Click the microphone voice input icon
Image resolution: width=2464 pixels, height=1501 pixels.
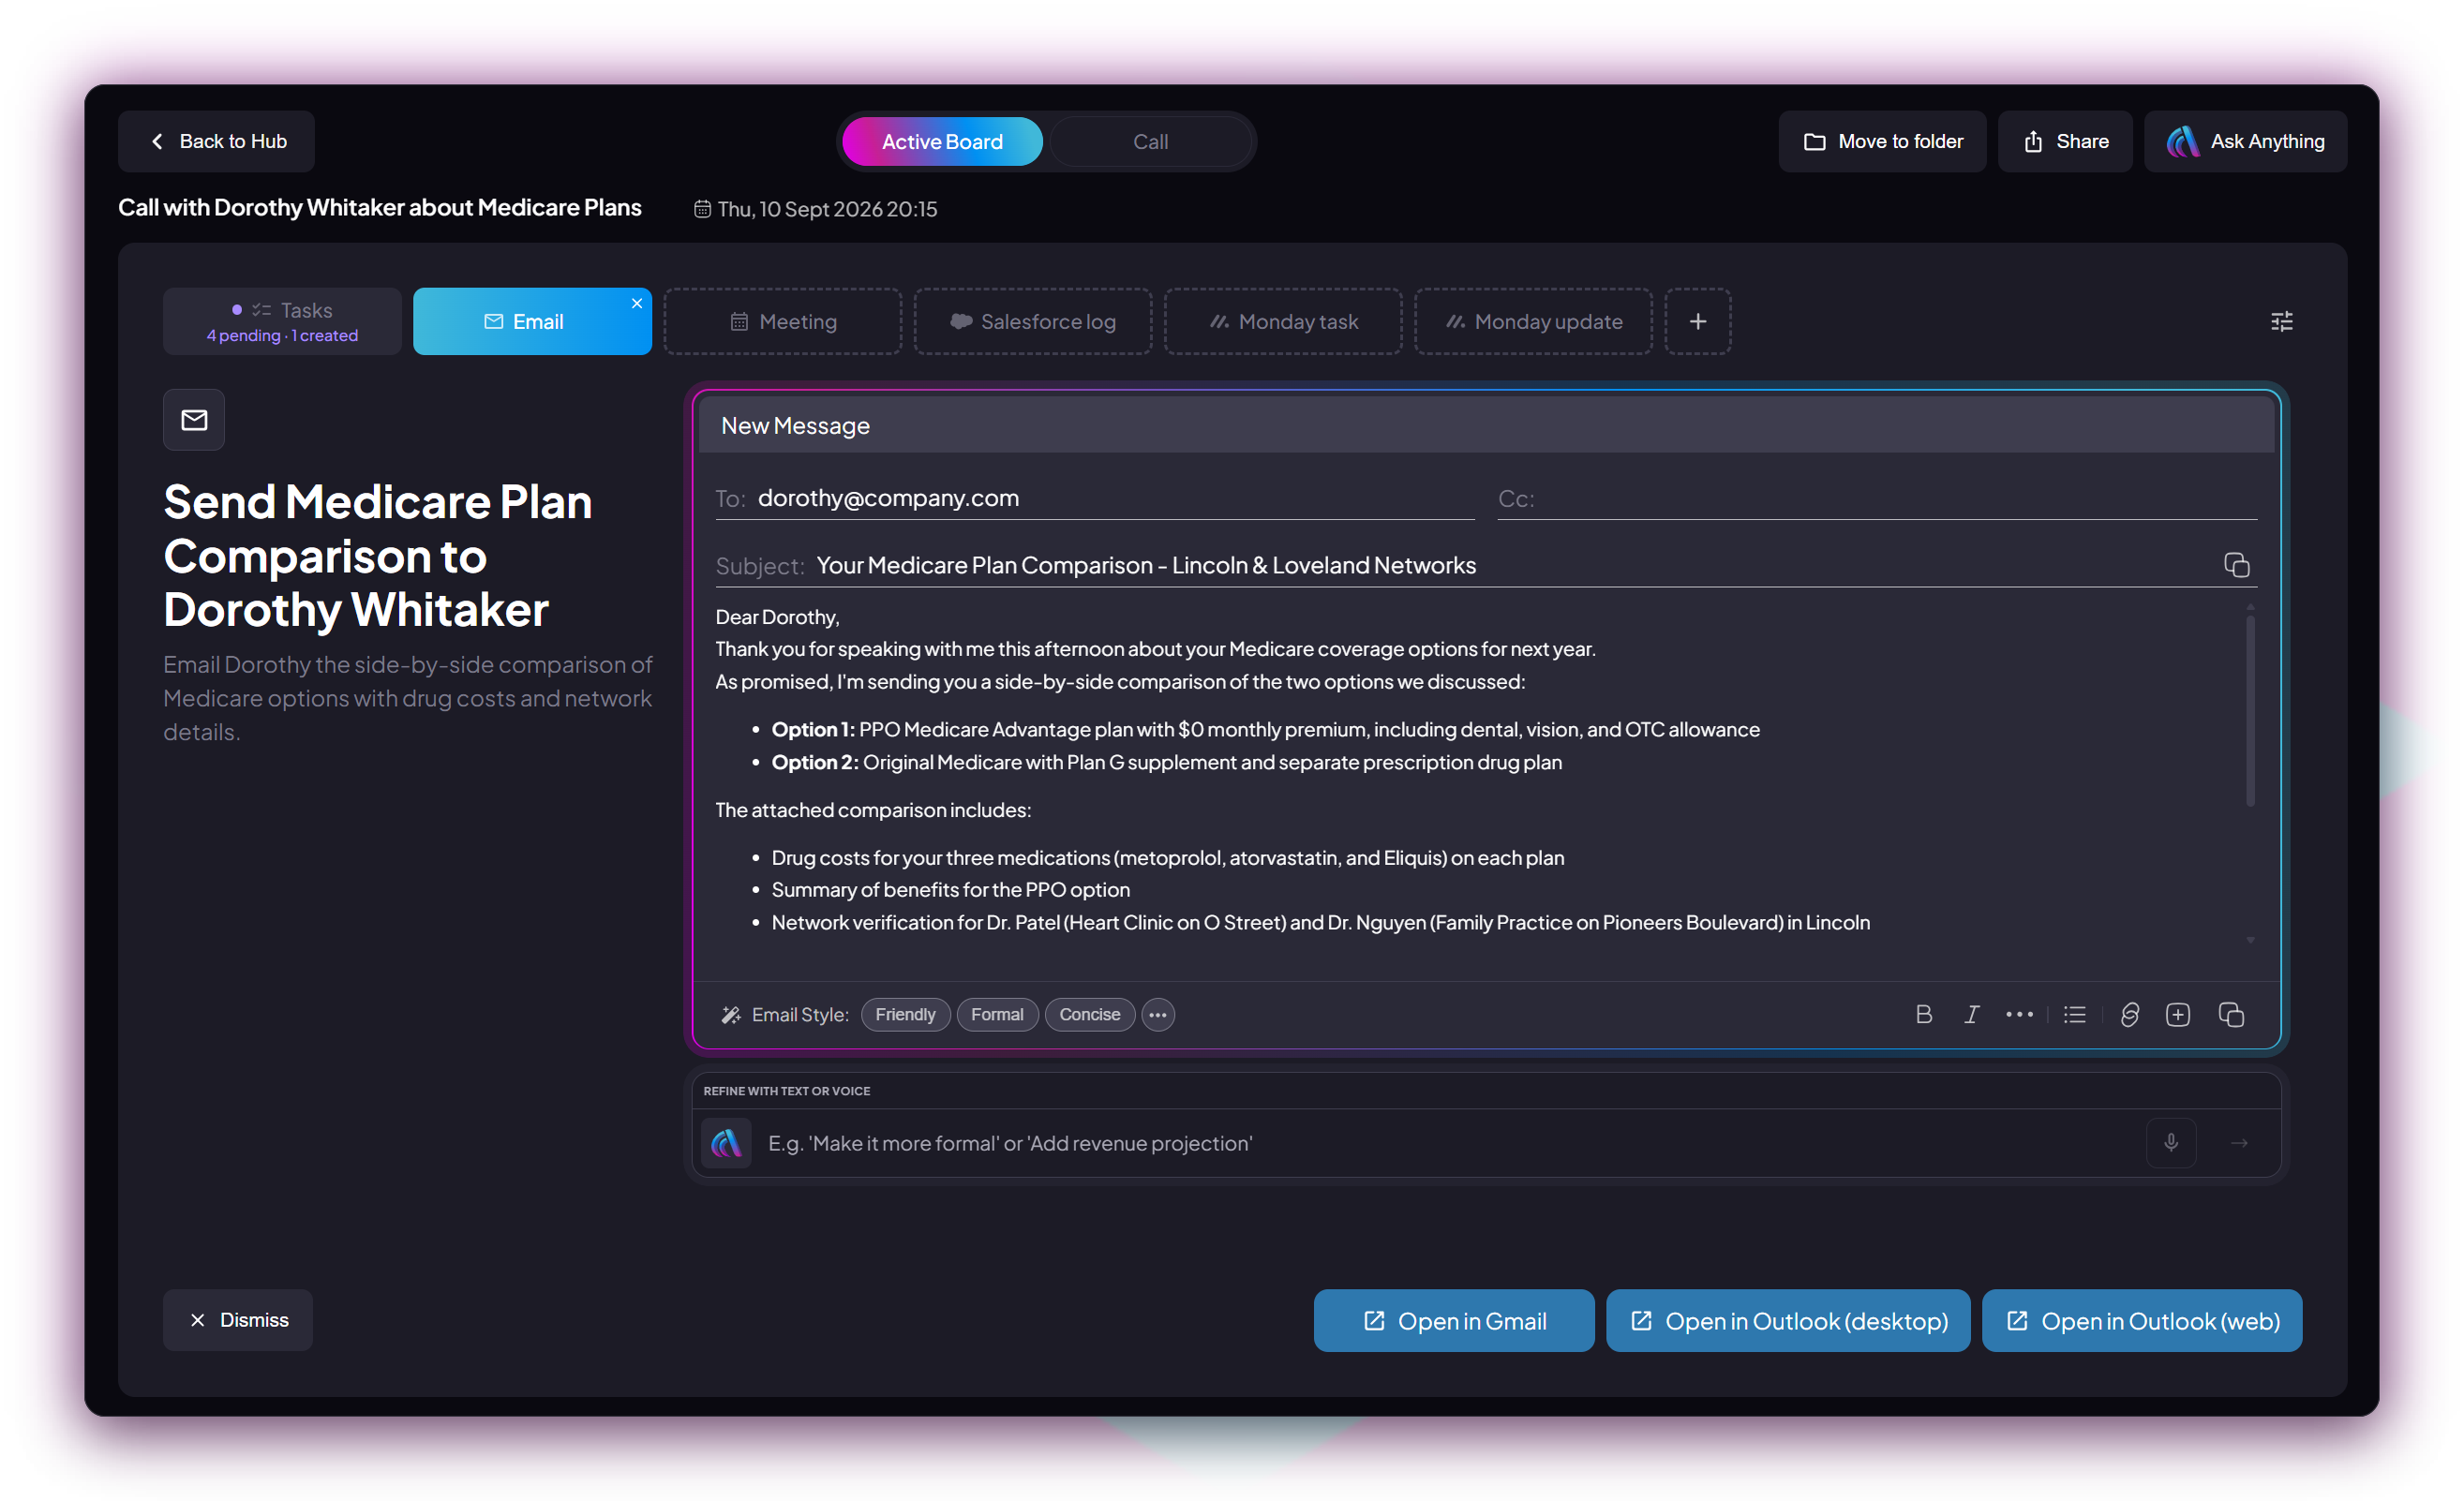coord(2170,1142)
